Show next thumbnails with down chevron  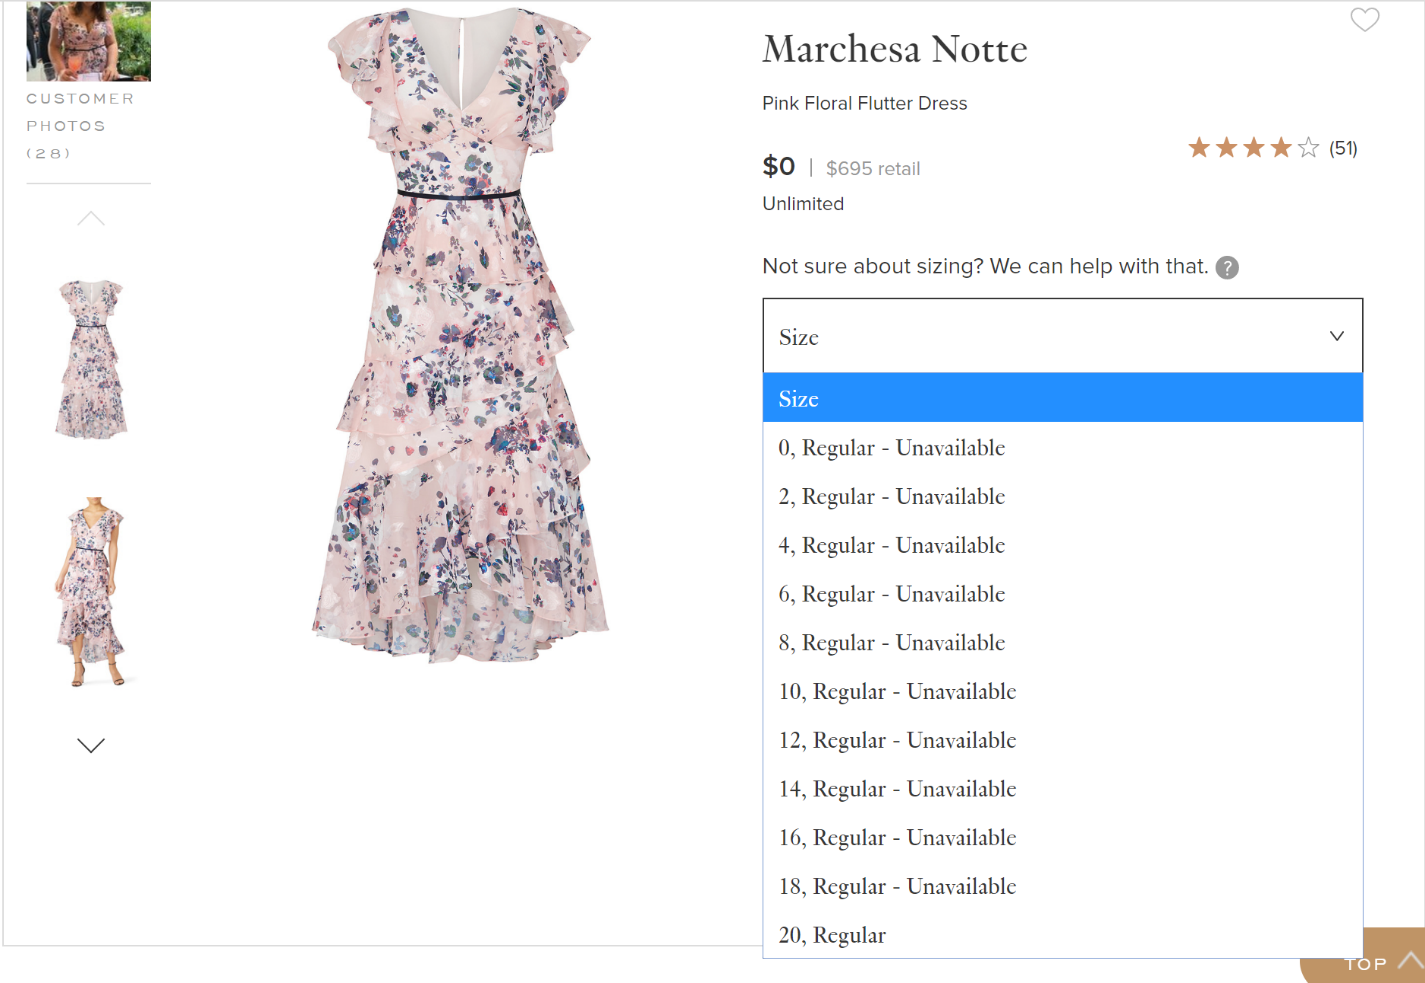91,745
